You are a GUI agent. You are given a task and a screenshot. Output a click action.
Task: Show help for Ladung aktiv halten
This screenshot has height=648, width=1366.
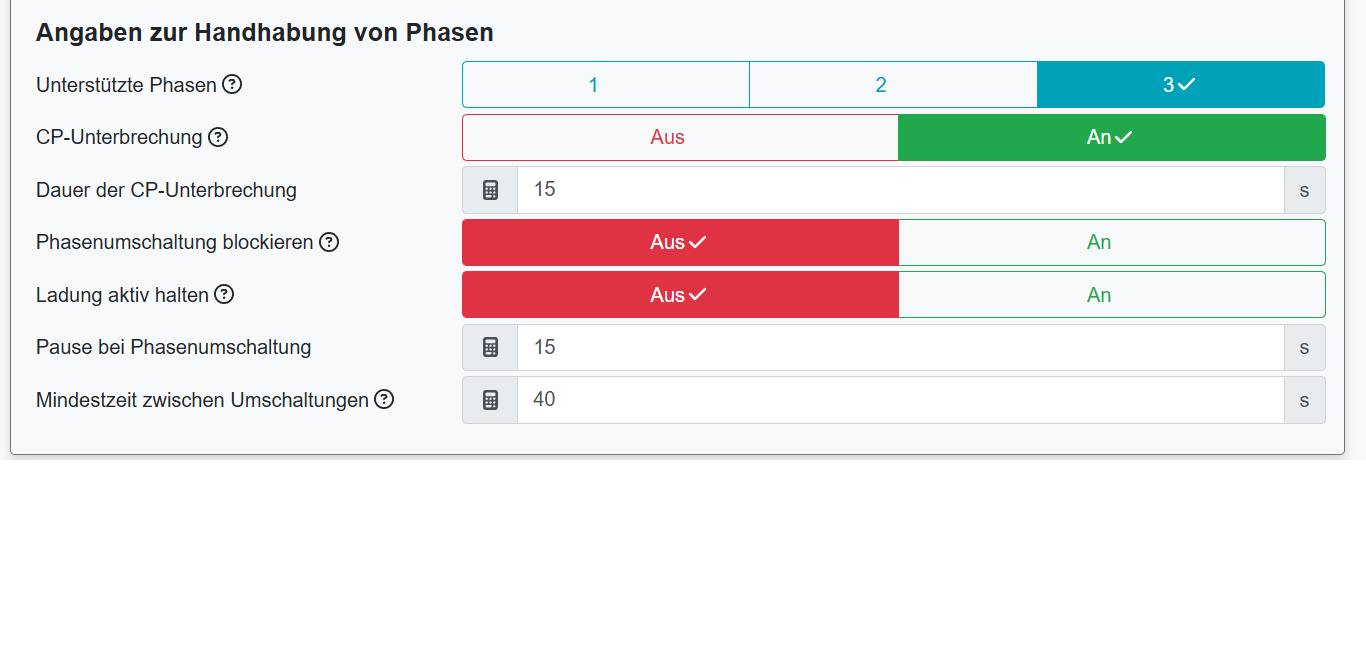[224, 295]
